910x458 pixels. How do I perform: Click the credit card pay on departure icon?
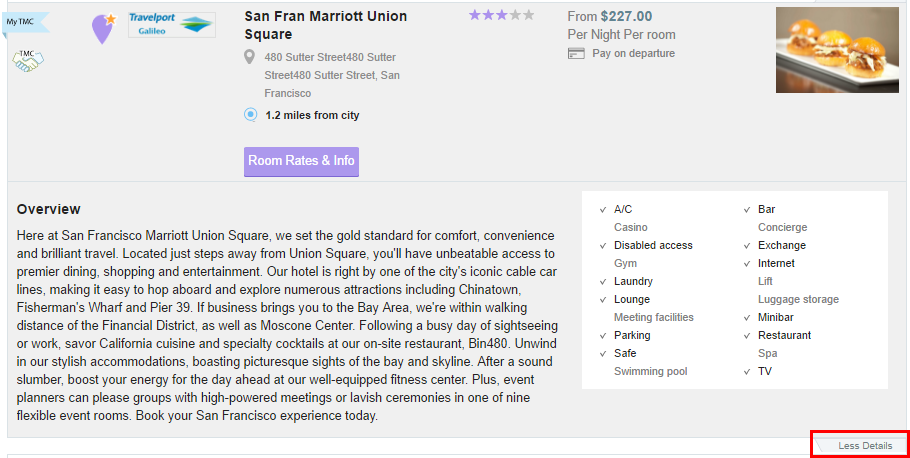tap(576, 53)
